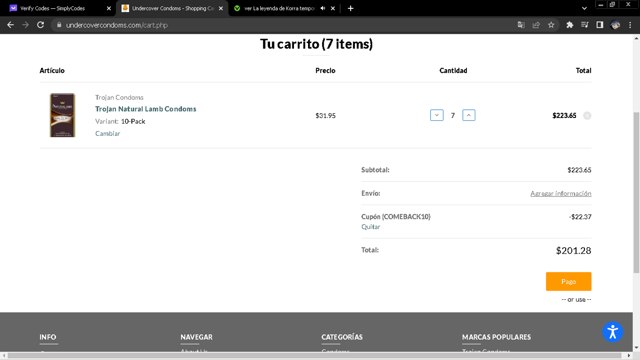This screenshot has height=360, width=640.
Task: Click the horizontal page scrollbar
Action: click(x=314, y=356)
